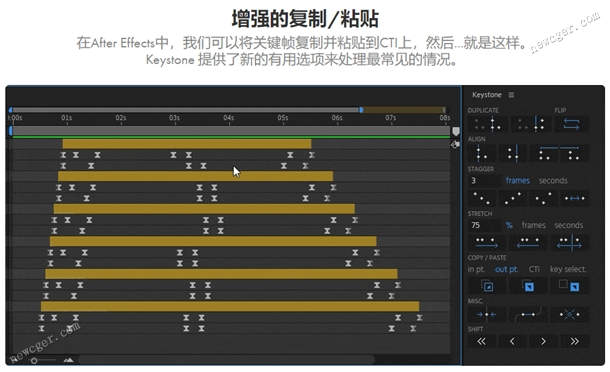Click the first Align keyframes icon
The width and height of the screenshot is (610, 372).
tap(481, 153)
